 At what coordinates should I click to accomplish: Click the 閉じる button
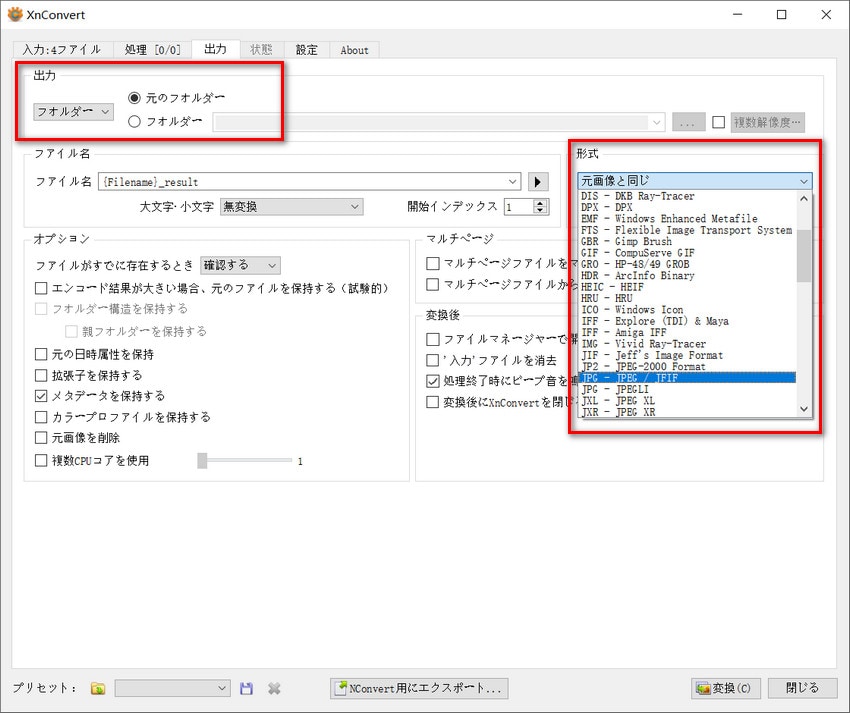[x=802, y=688]
